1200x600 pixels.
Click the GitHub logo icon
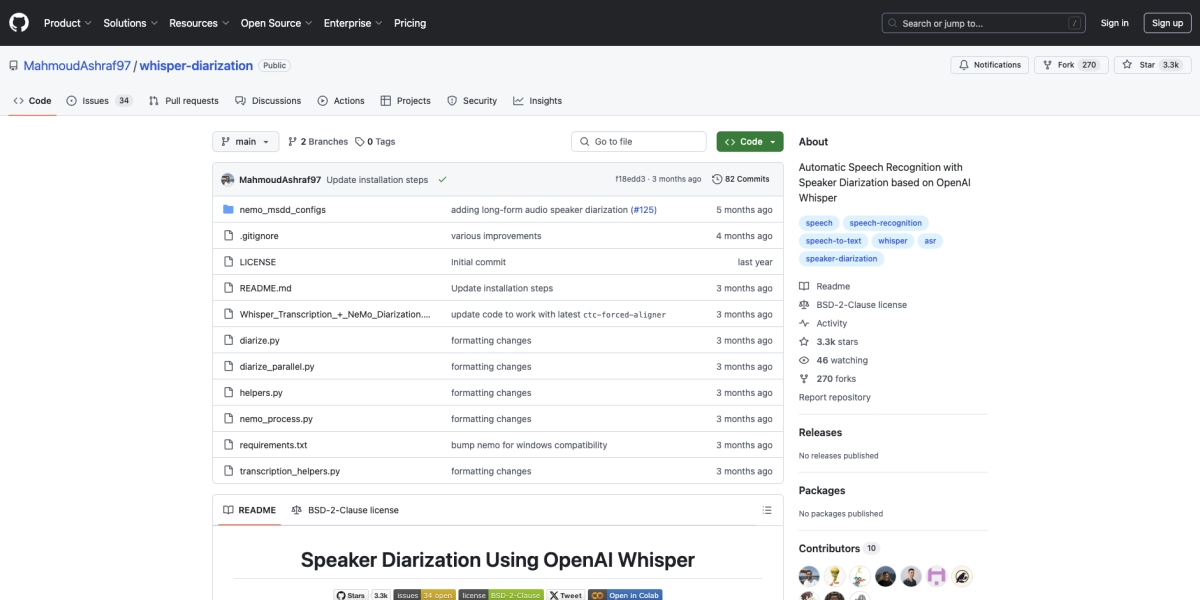click(x=20, y=23)
